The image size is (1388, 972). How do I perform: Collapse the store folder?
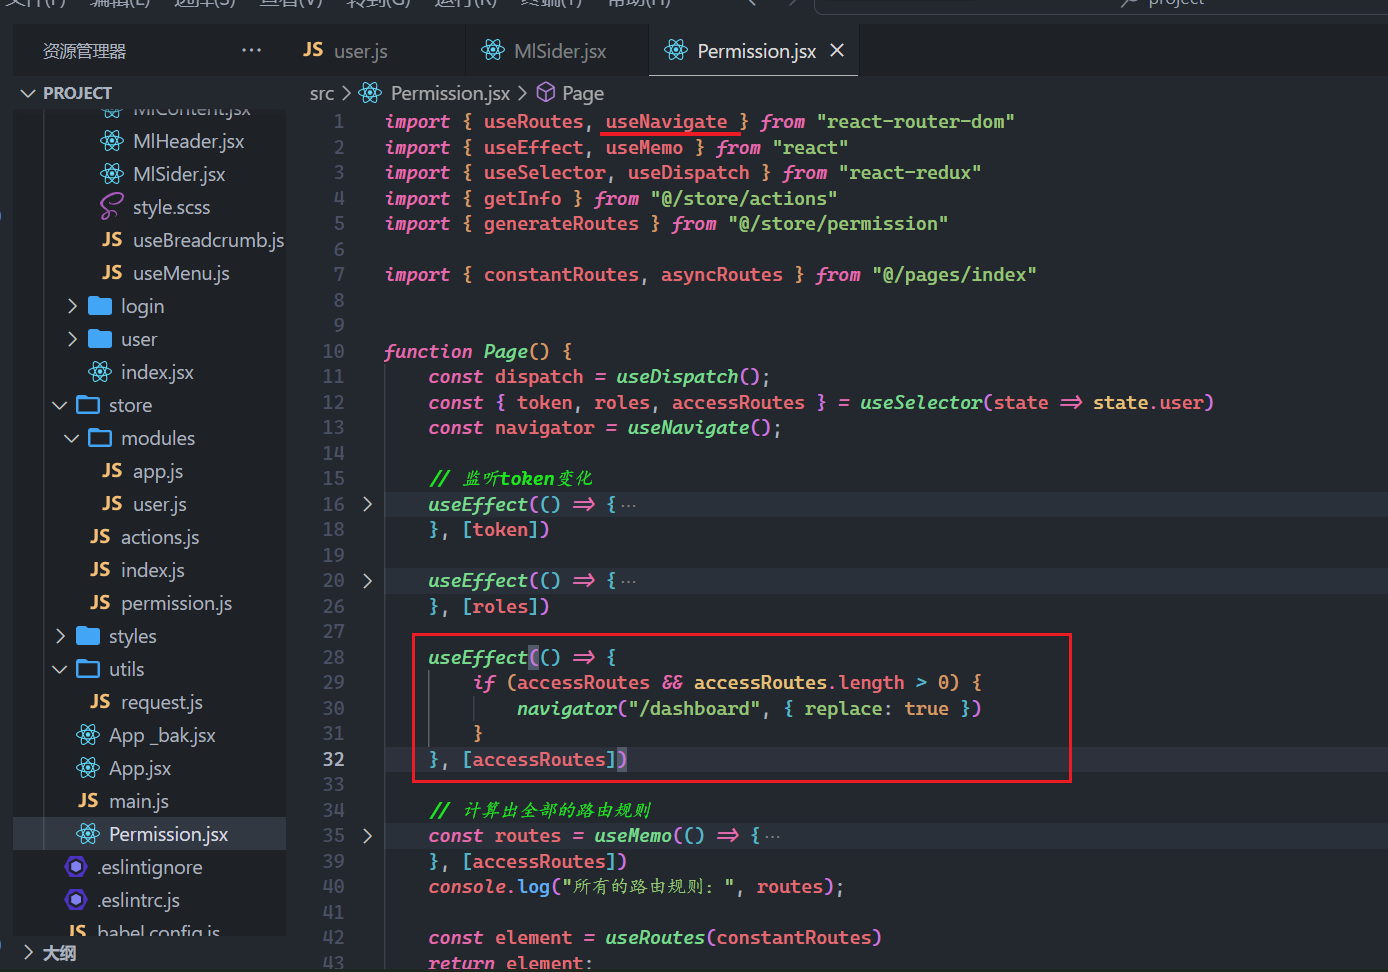coord(60,405)
